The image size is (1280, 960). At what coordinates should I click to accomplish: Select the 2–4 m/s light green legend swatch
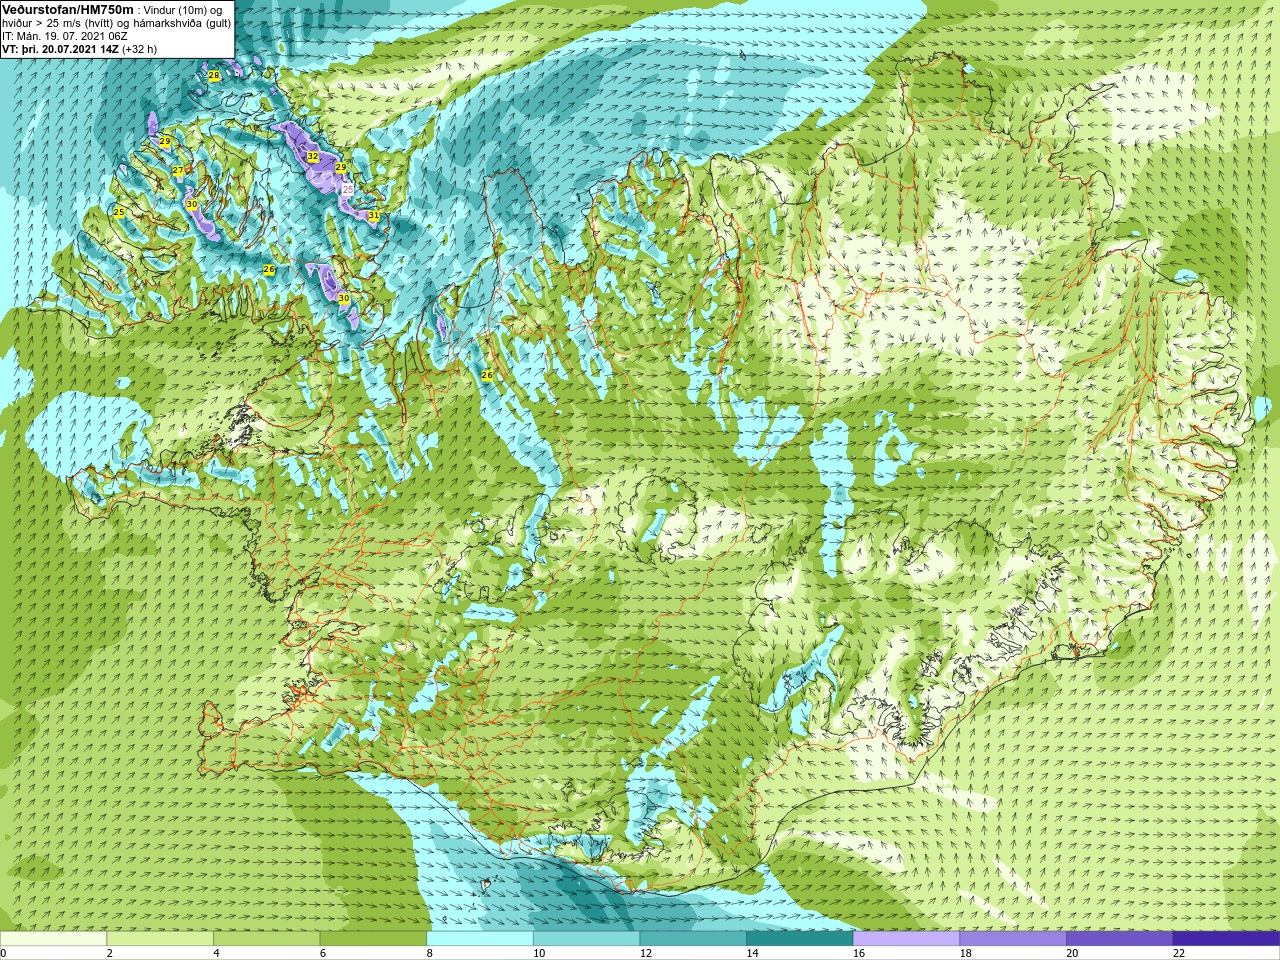160,939
